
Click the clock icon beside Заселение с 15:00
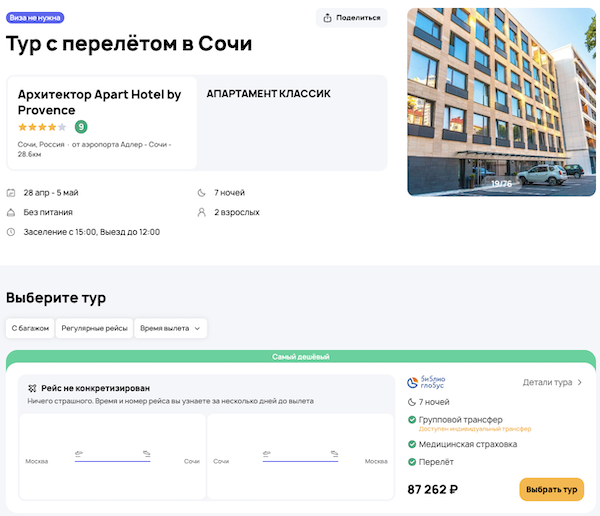pos(11,232)
